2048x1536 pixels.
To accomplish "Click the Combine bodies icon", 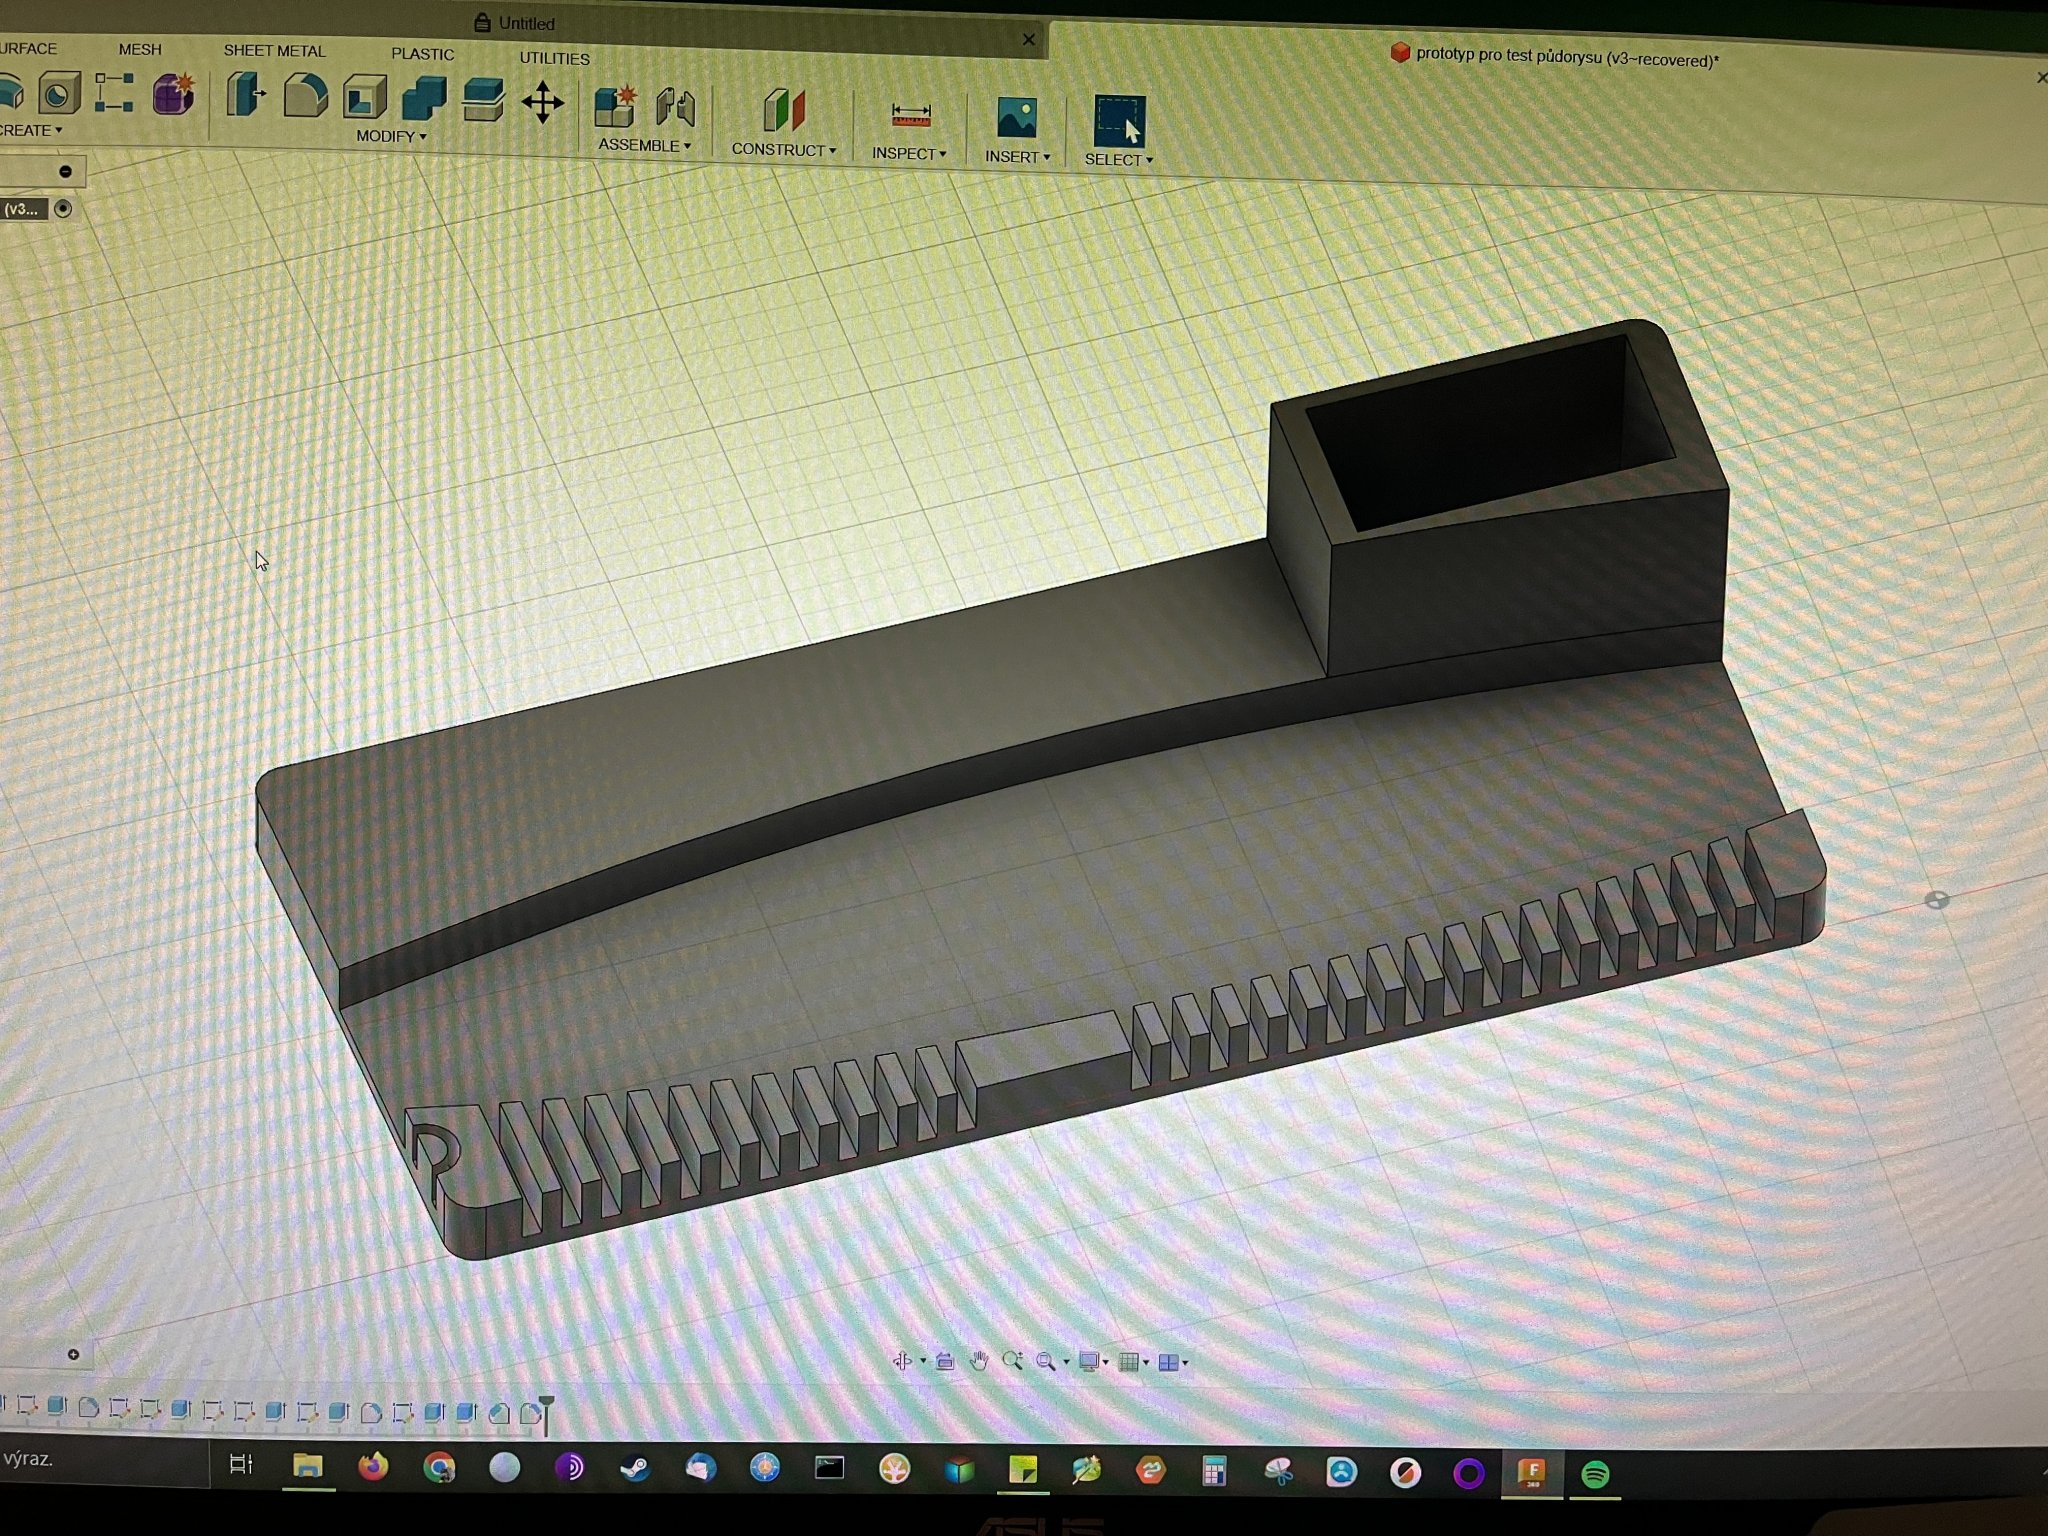I will [x=424, y=100].
